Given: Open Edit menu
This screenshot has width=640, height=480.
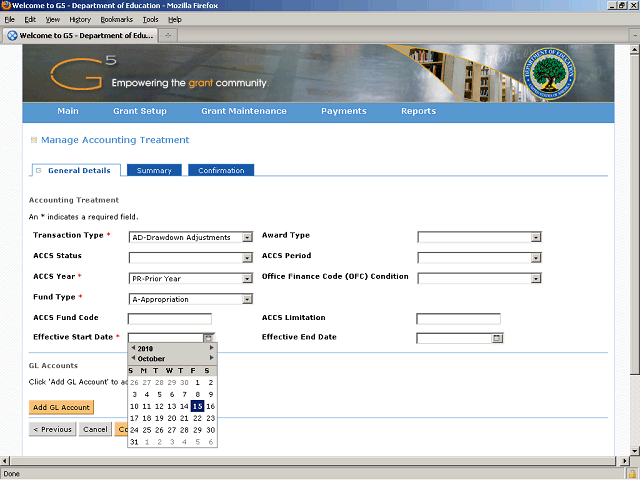Looking at the screenshot, I should 30,20.
